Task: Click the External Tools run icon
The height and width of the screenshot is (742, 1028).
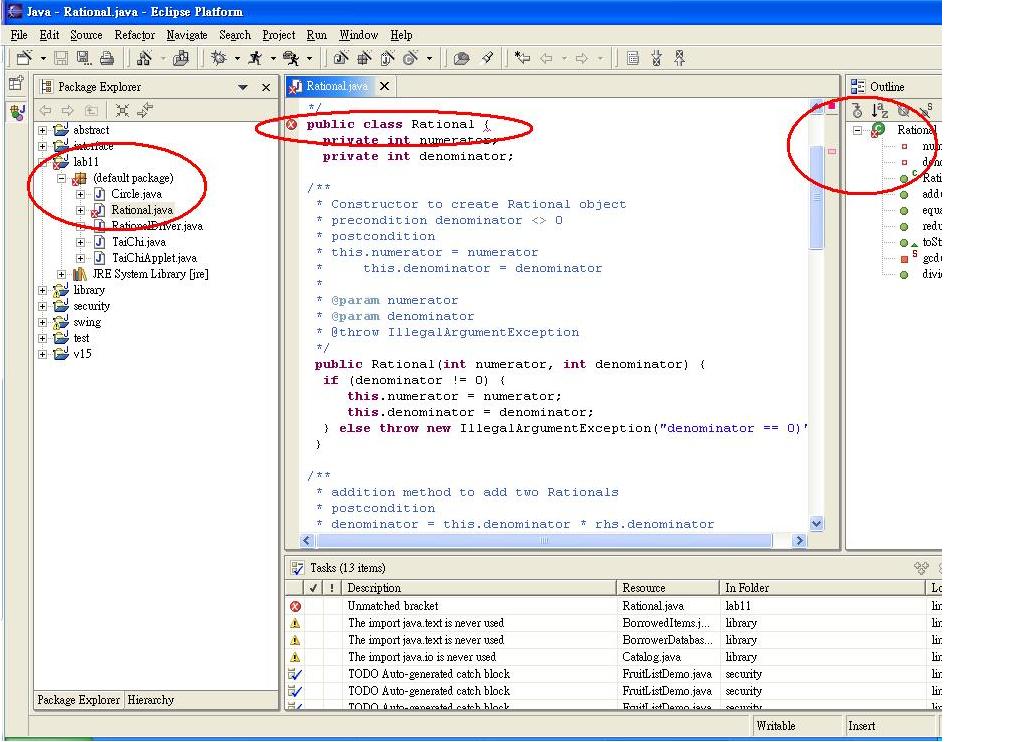Action: point(291,58)
